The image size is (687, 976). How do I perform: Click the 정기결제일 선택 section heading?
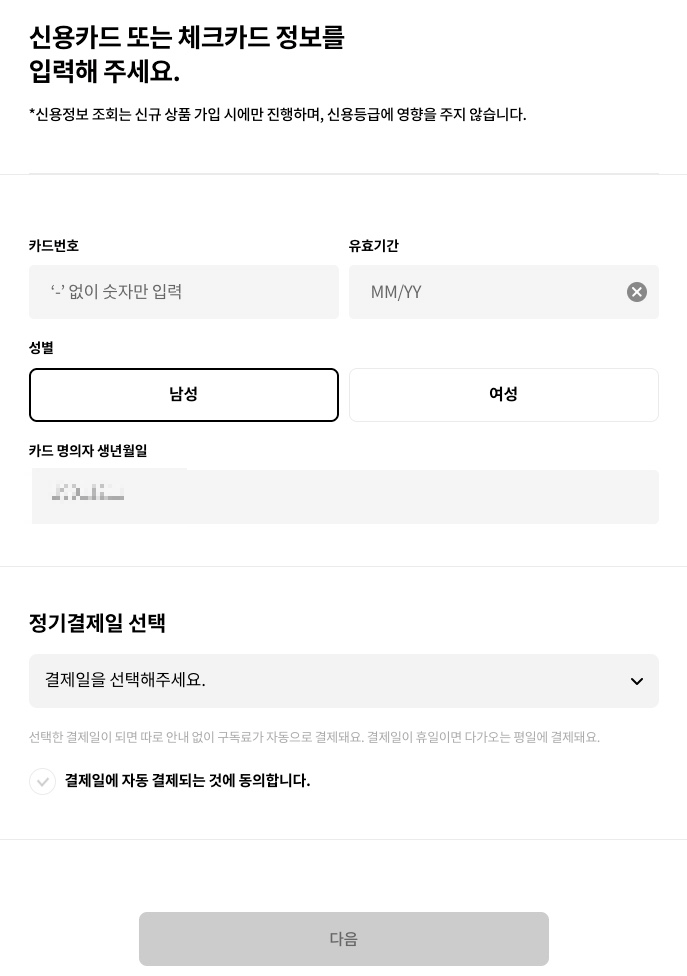click(x=97, y=623)
